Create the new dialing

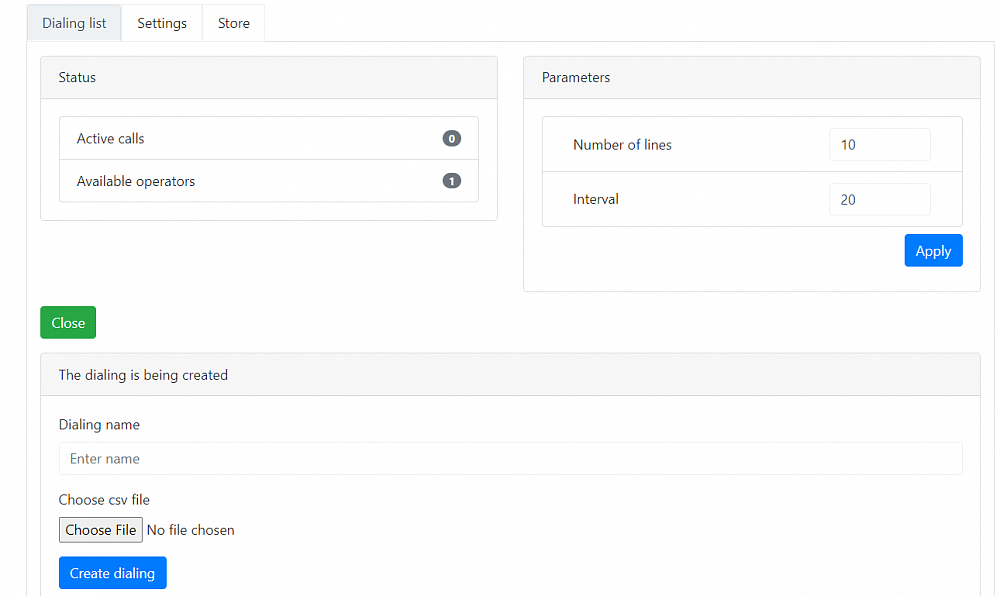[x=112, y=572]
